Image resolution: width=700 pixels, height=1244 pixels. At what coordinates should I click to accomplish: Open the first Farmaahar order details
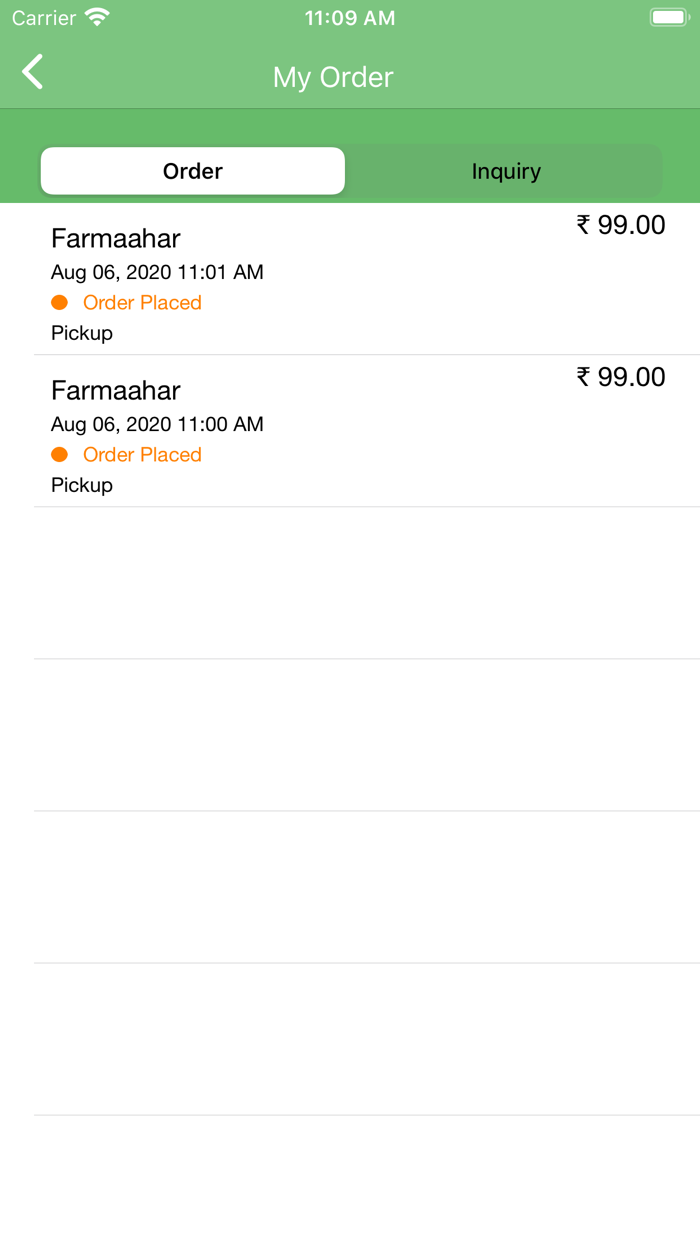click(350, 275)
